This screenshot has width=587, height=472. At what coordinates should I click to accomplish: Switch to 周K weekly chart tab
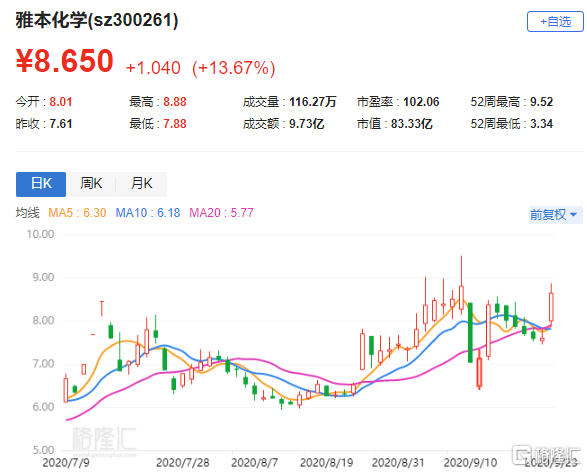[x=91, y=184]
